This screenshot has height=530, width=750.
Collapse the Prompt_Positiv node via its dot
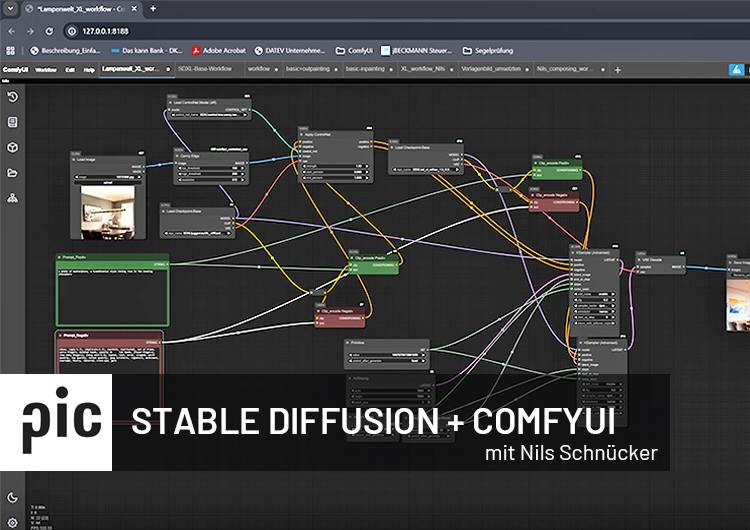[x=61, y=259]
